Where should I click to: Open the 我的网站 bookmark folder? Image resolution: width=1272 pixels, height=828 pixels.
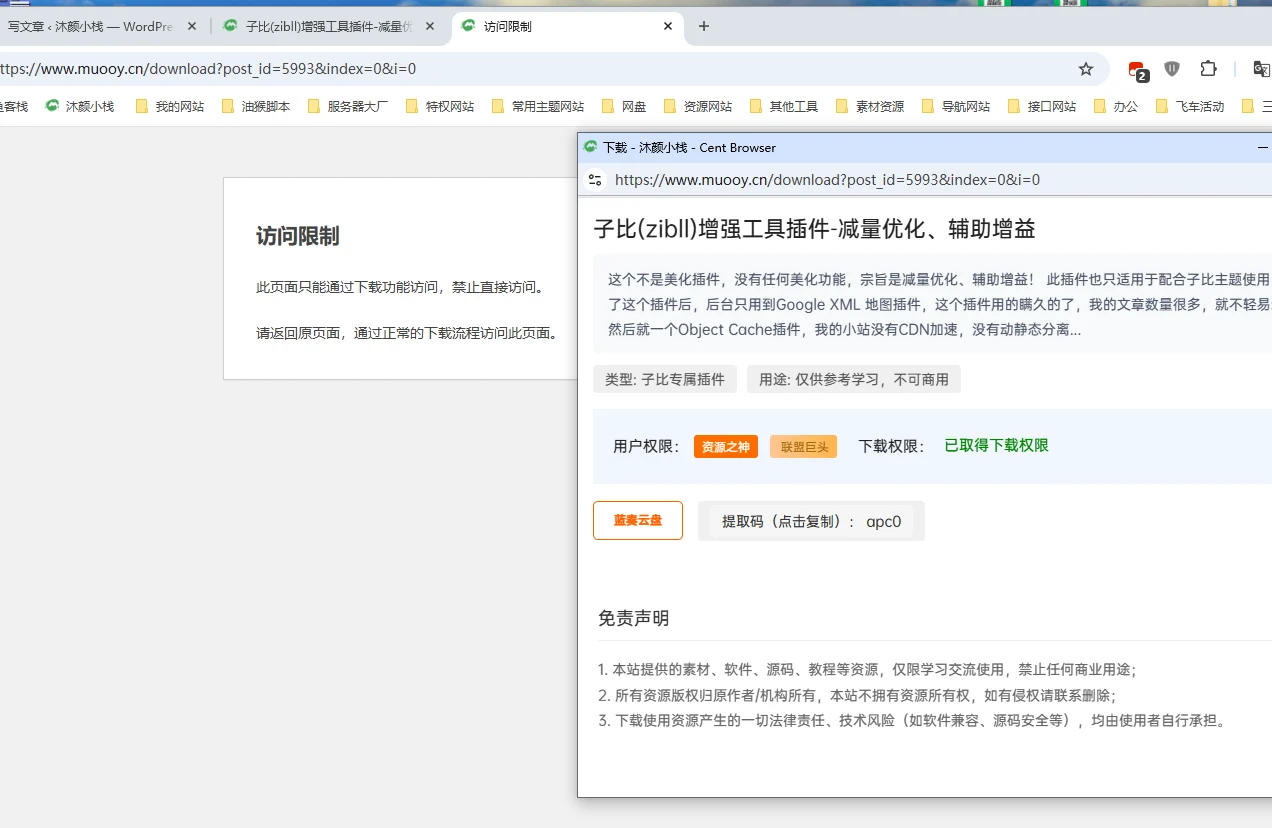[170, 106]
